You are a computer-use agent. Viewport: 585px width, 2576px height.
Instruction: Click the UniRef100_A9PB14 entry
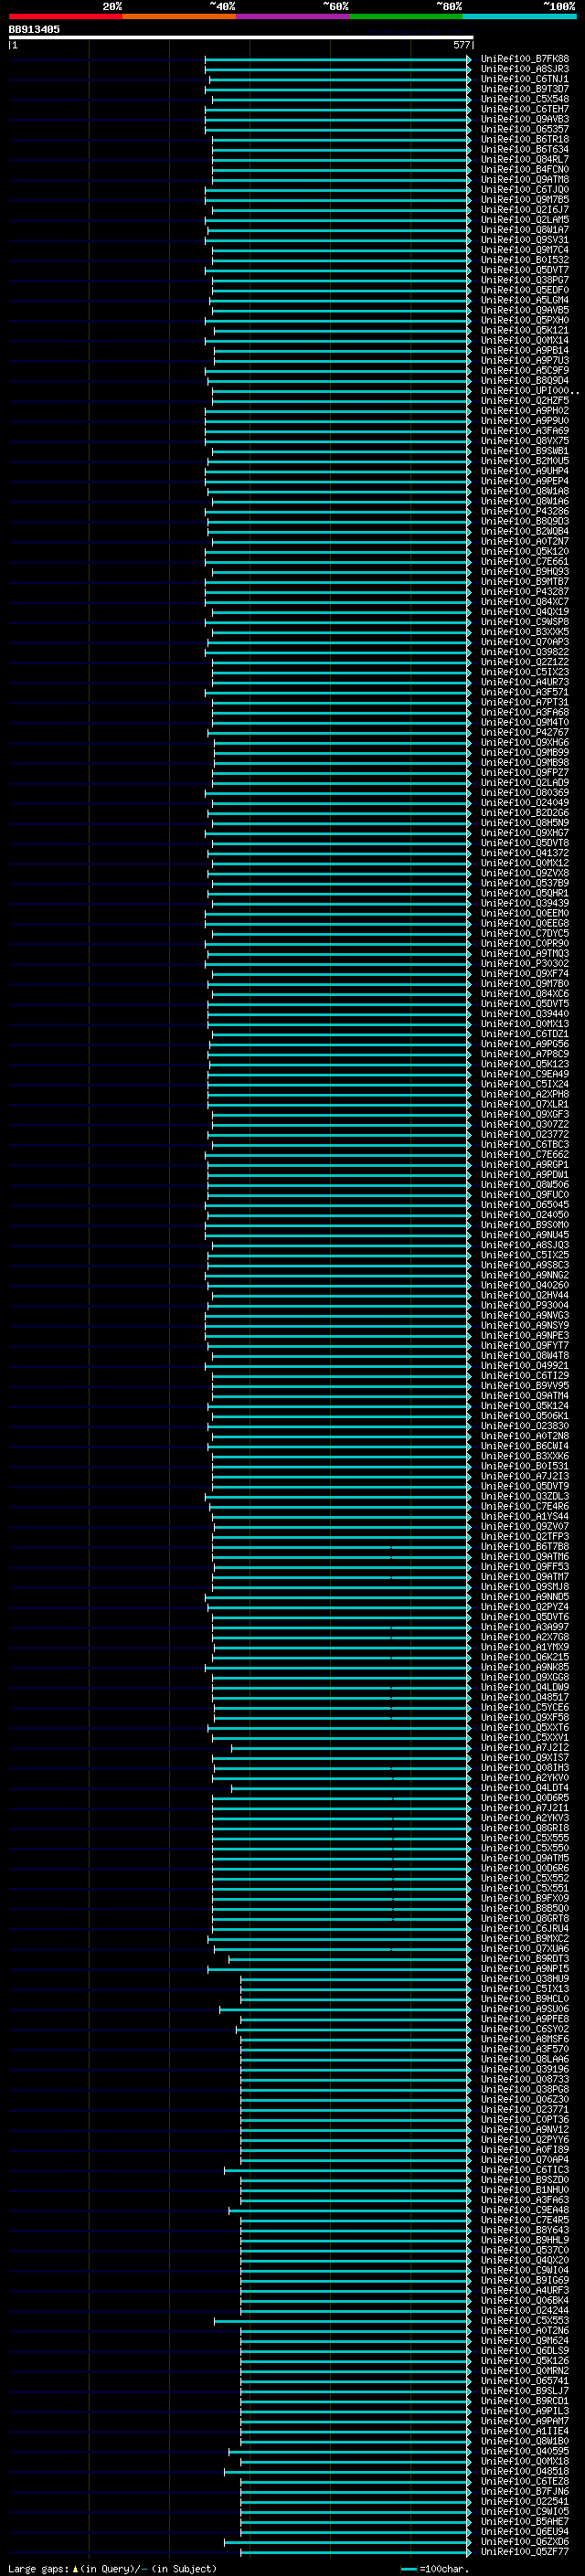point(524,350)
